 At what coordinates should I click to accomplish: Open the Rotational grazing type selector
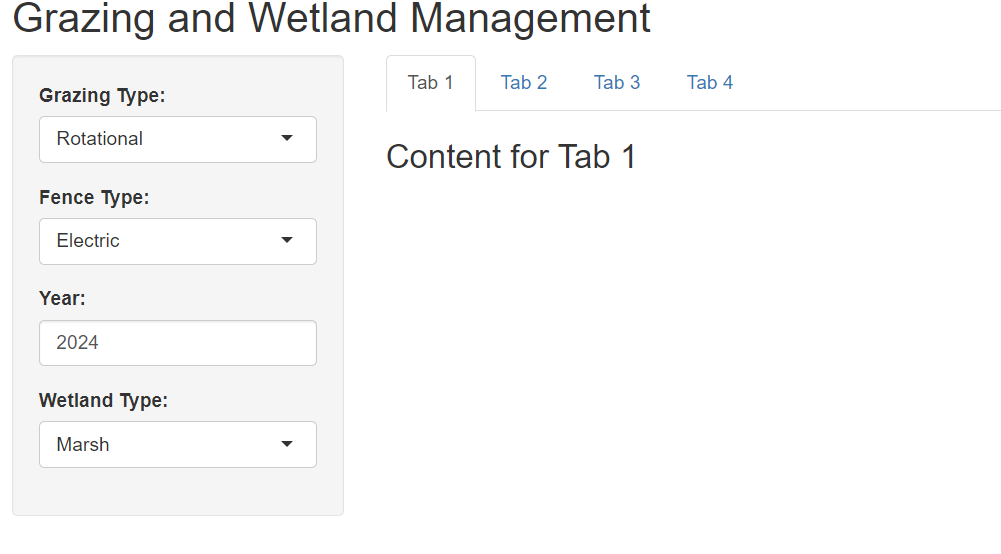pos(177,139)
